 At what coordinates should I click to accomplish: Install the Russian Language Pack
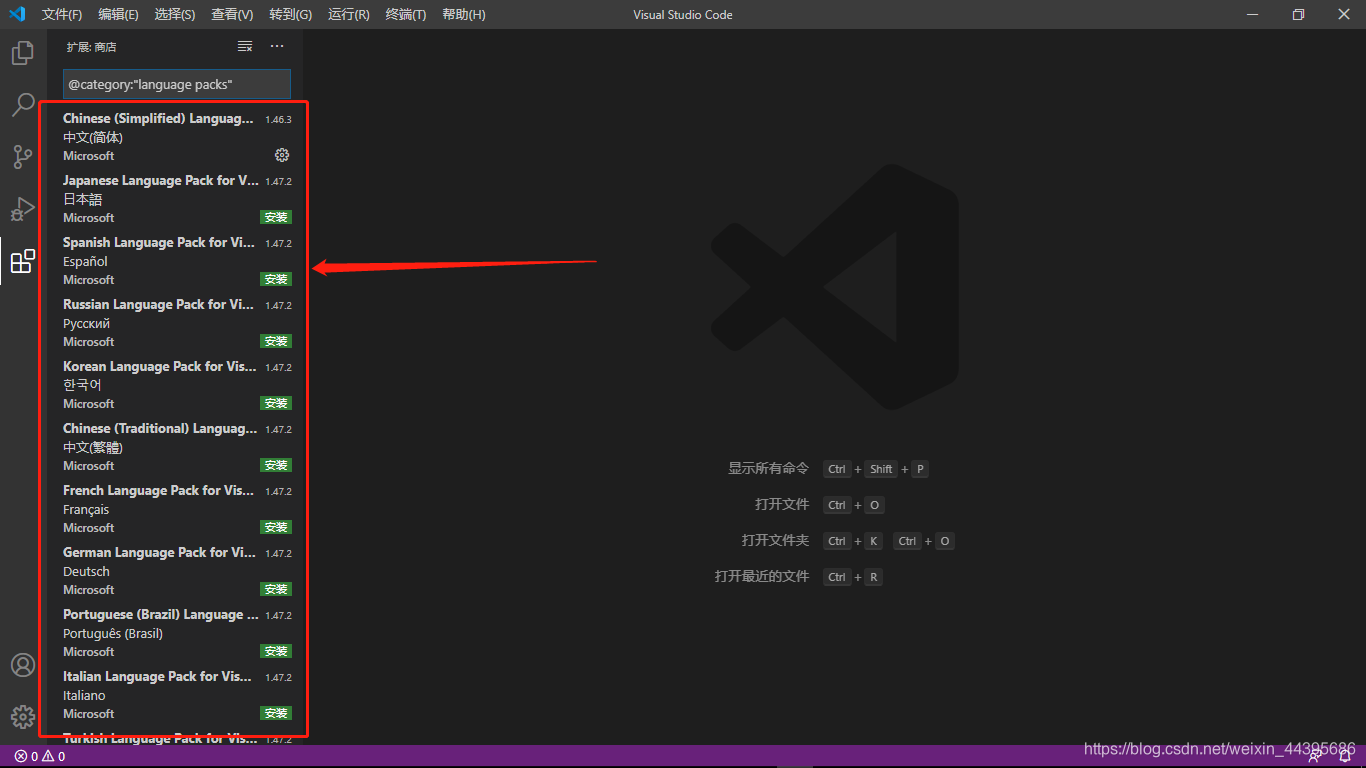pyautogui.click(x=276, y=341)
